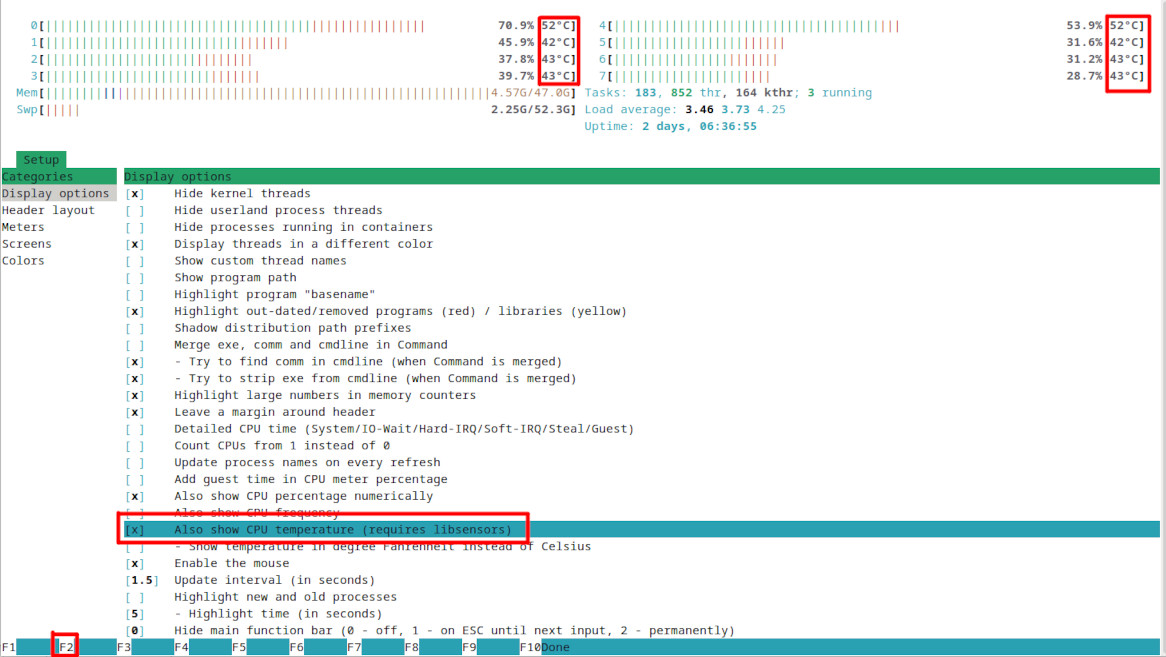The width and height of the screenshot is (1166, 657).
Task: Select the Screens category
Action: 27,244
